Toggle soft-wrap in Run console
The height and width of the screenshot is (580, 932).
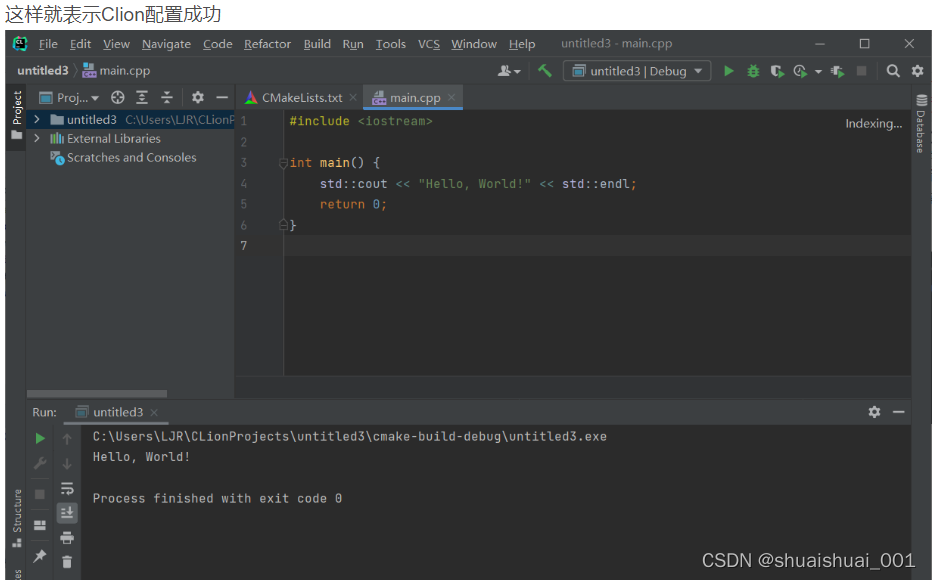[x=67, y=488]
